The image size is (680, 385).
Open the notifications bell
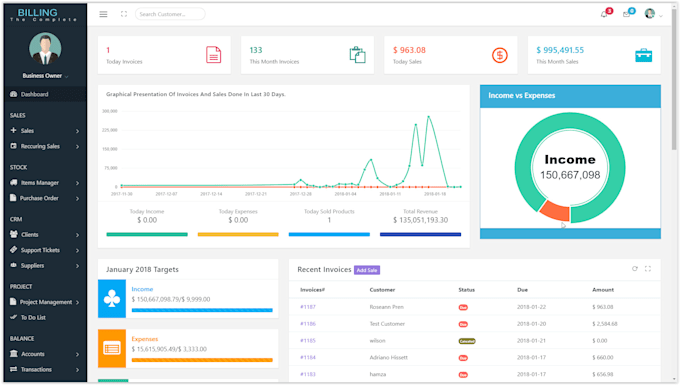point(604,14)
